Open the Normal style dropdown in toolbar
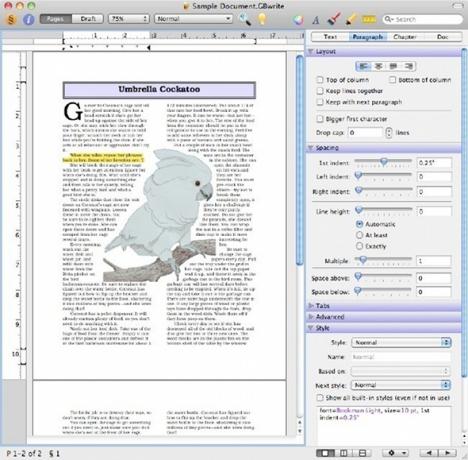Viewport: 468px width, 460px height. click(x=193, y=19)
